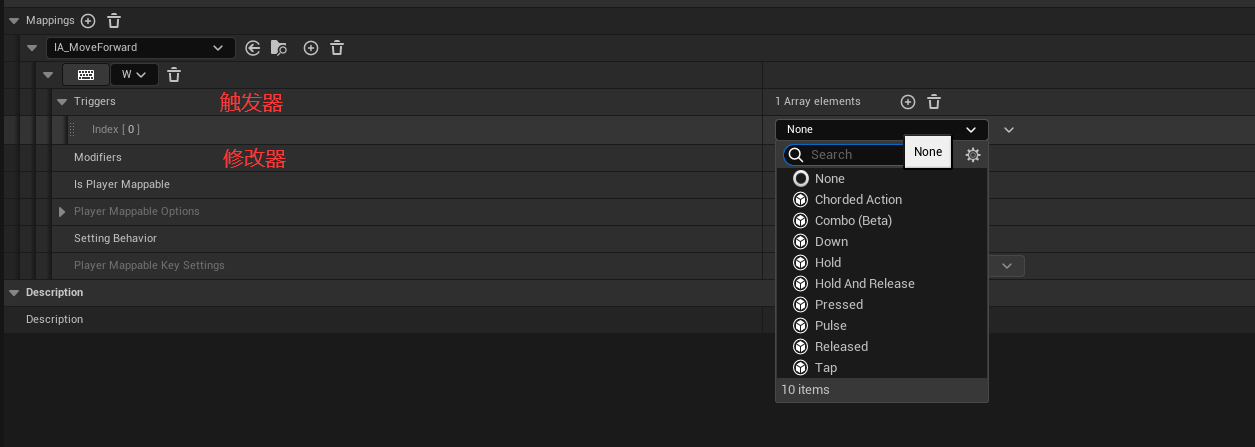The height and width of the screenshot is (447, 1255).
Task: Browse to IA_MoveForward asset in Content Browser
Action: point(279,47)
